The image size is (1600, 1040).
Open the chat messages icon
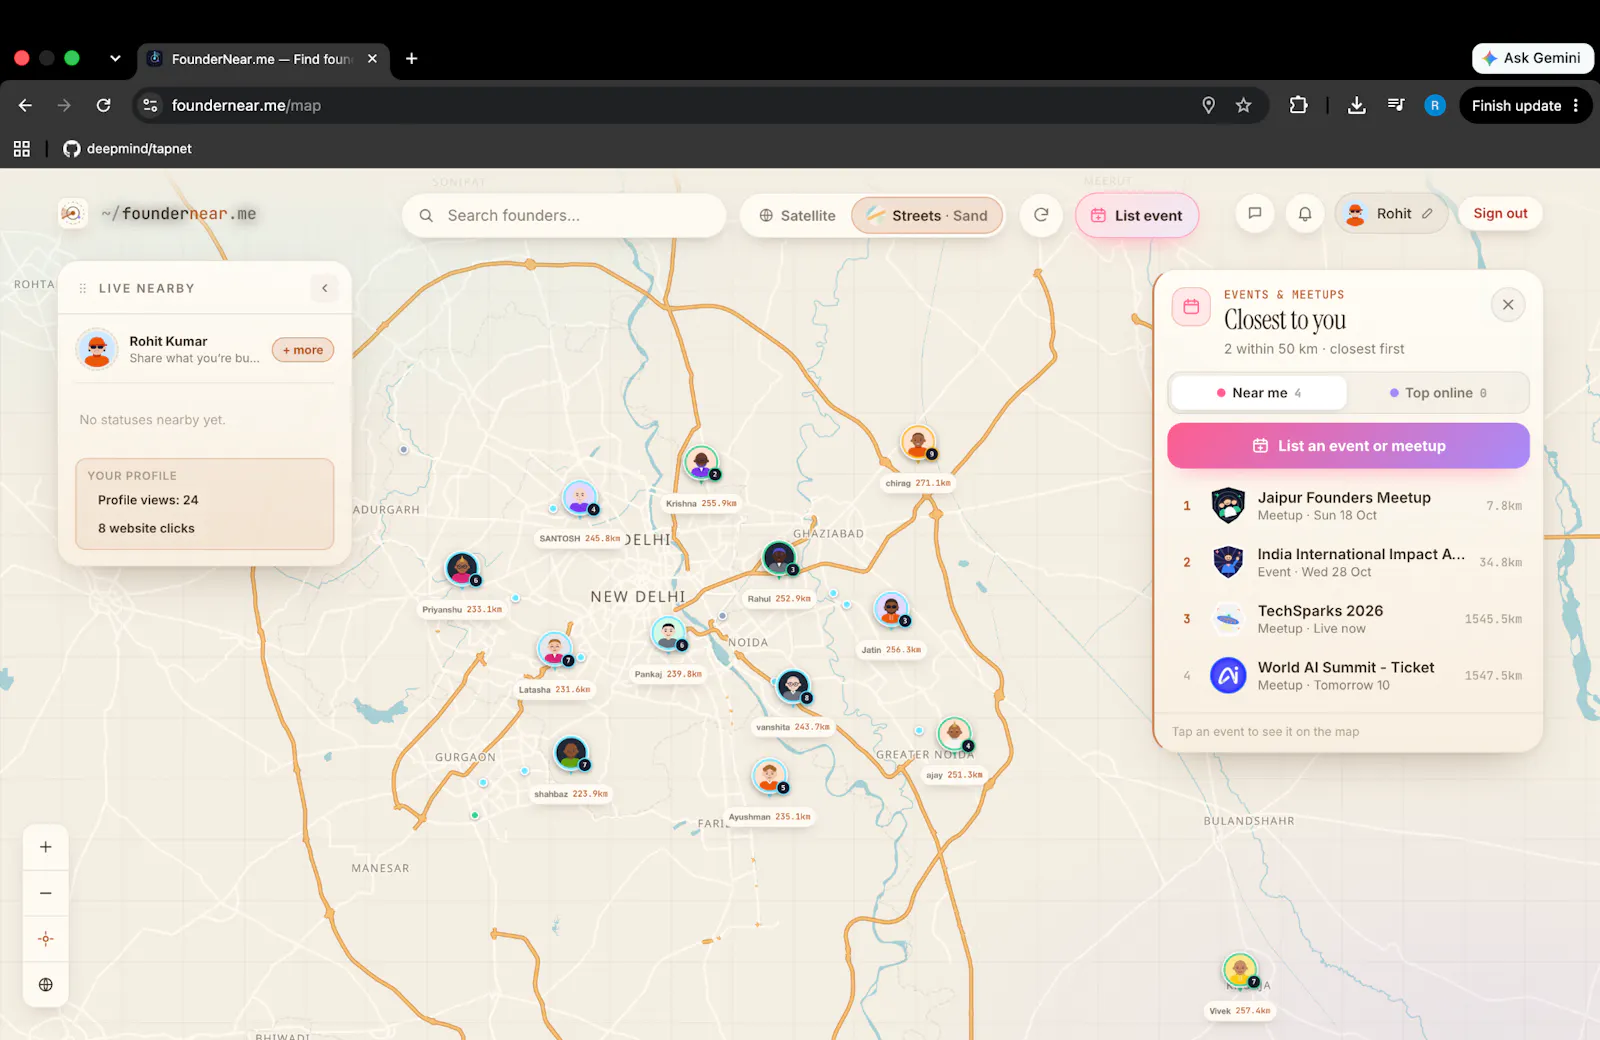[1255, 213]
